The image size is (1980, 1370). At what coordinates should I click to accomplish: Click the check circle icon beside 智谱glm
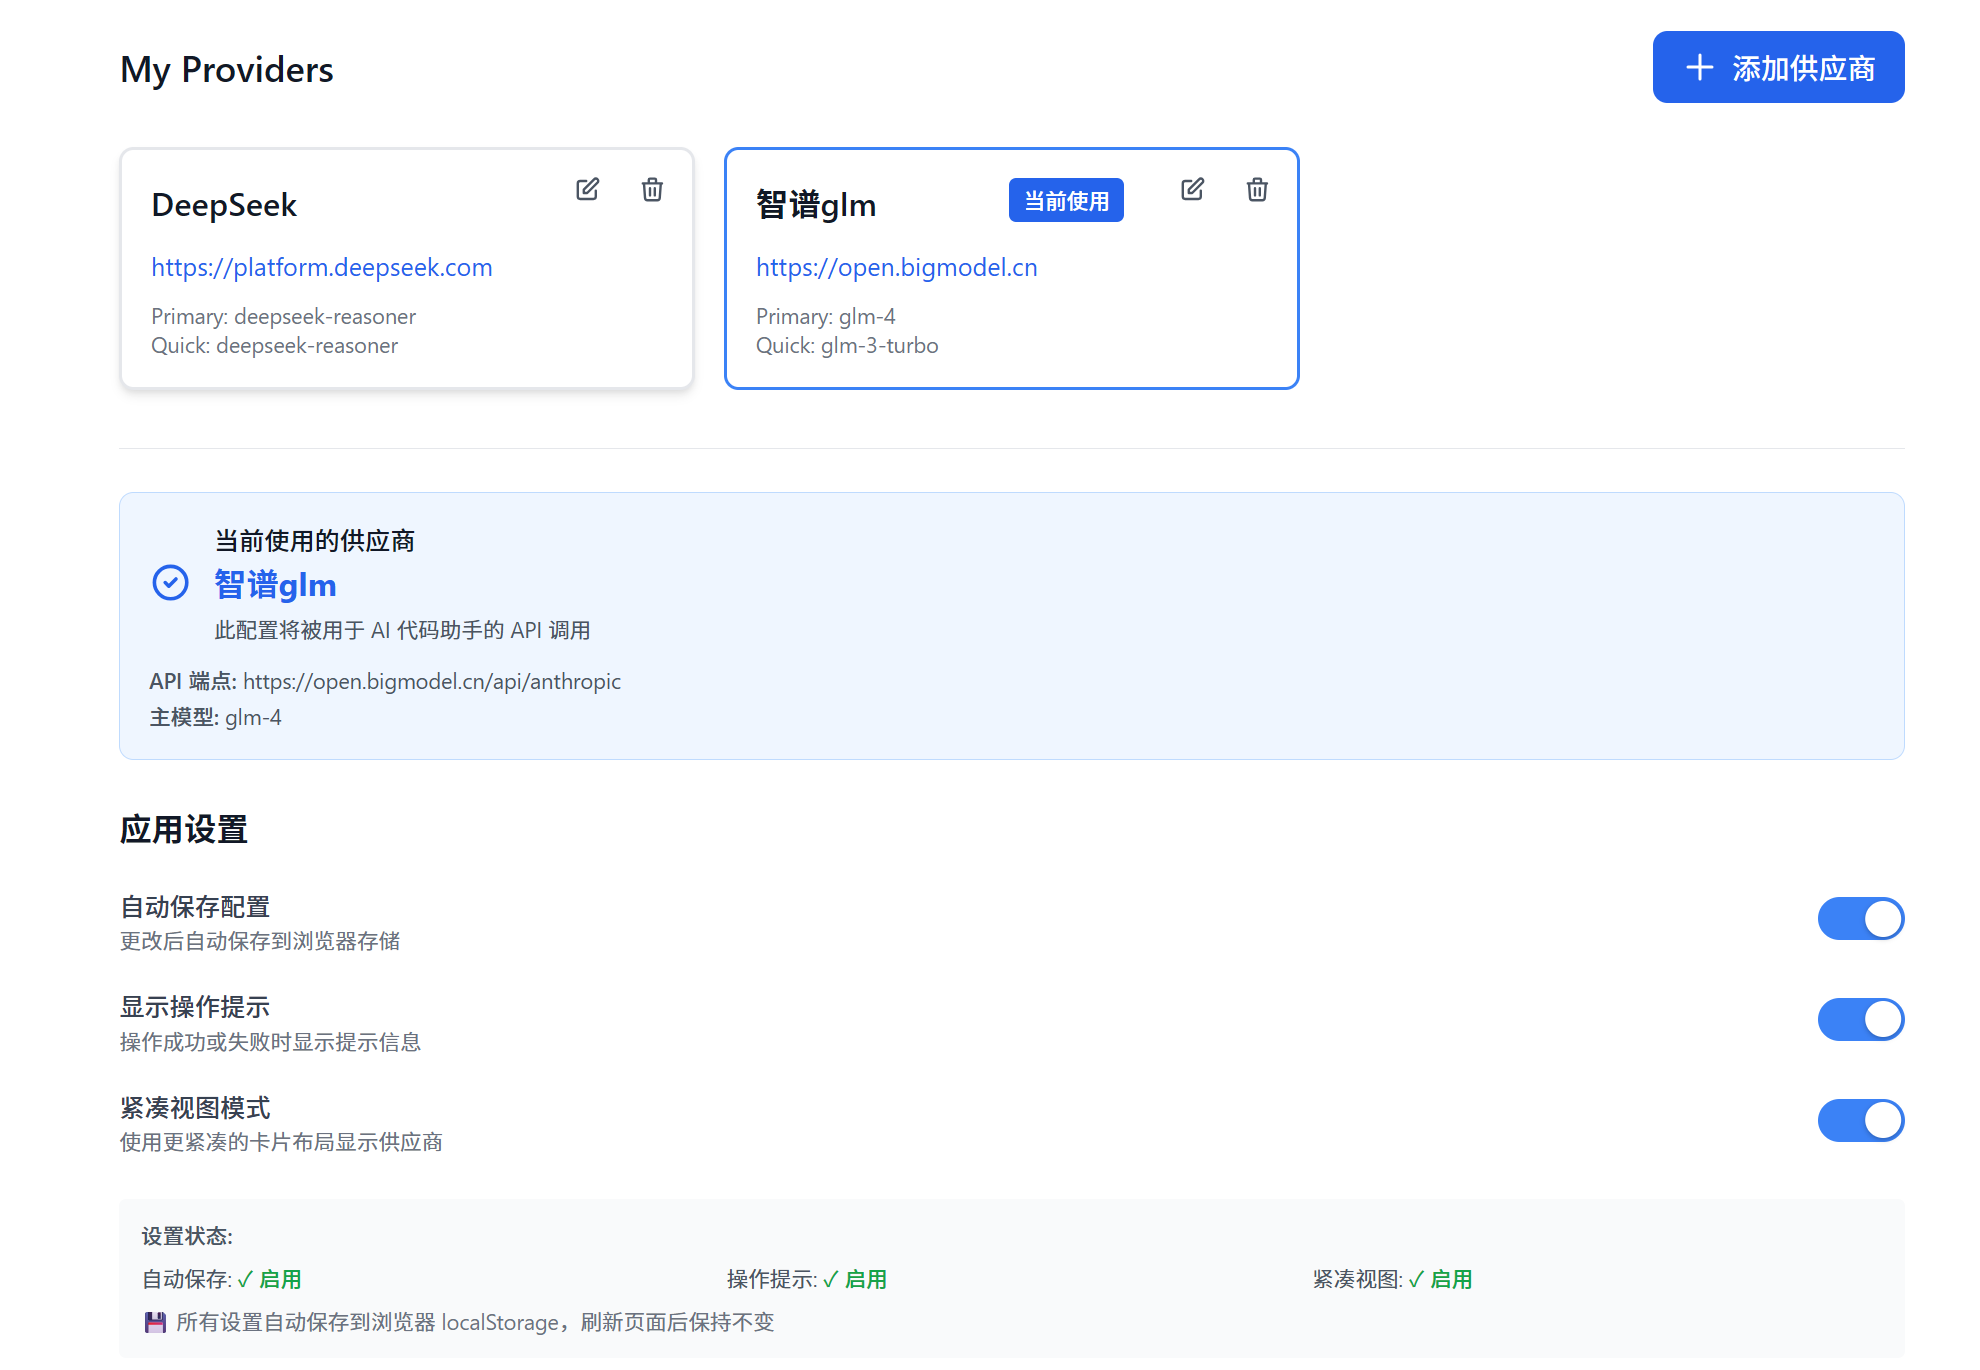[170, 582]
